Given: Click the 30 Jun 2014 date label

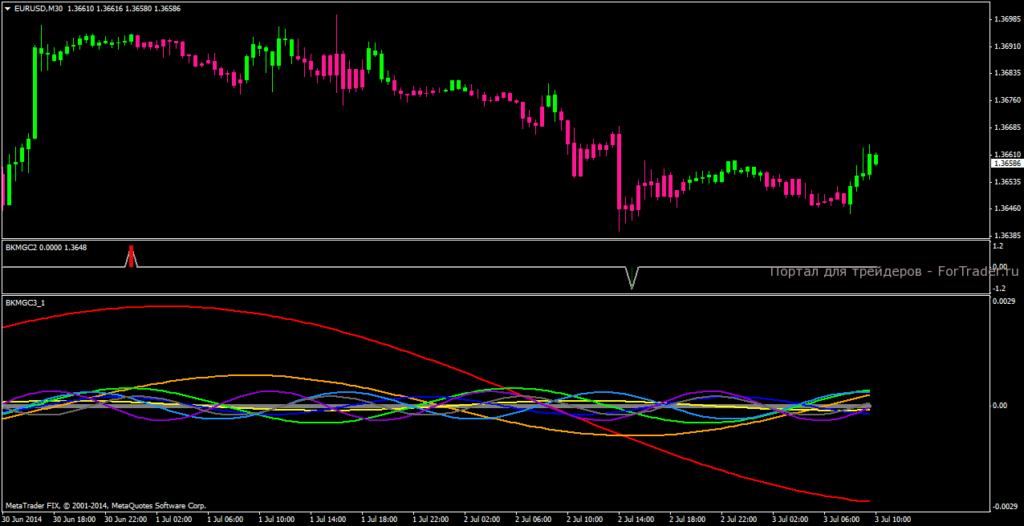Looking at the screenshot, I should [21, 520].
